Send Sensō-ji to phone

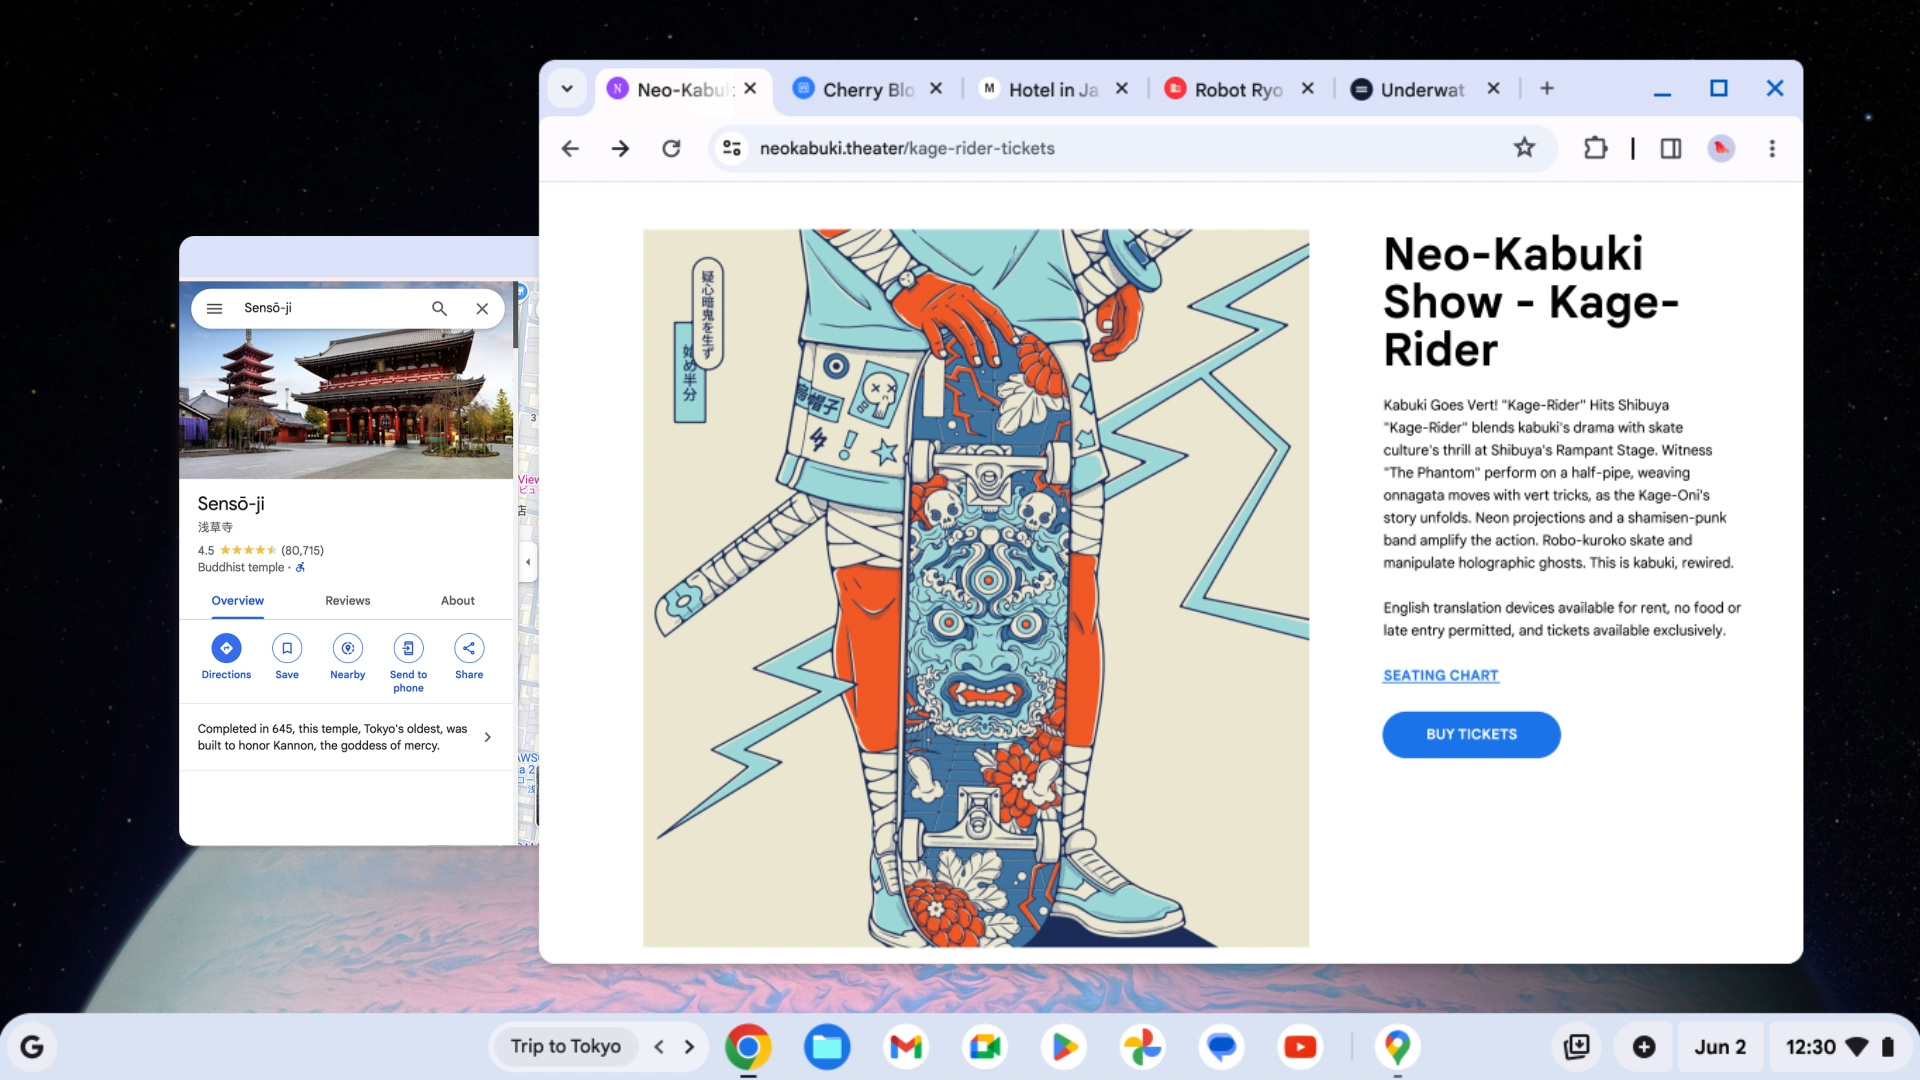(408, 663)
